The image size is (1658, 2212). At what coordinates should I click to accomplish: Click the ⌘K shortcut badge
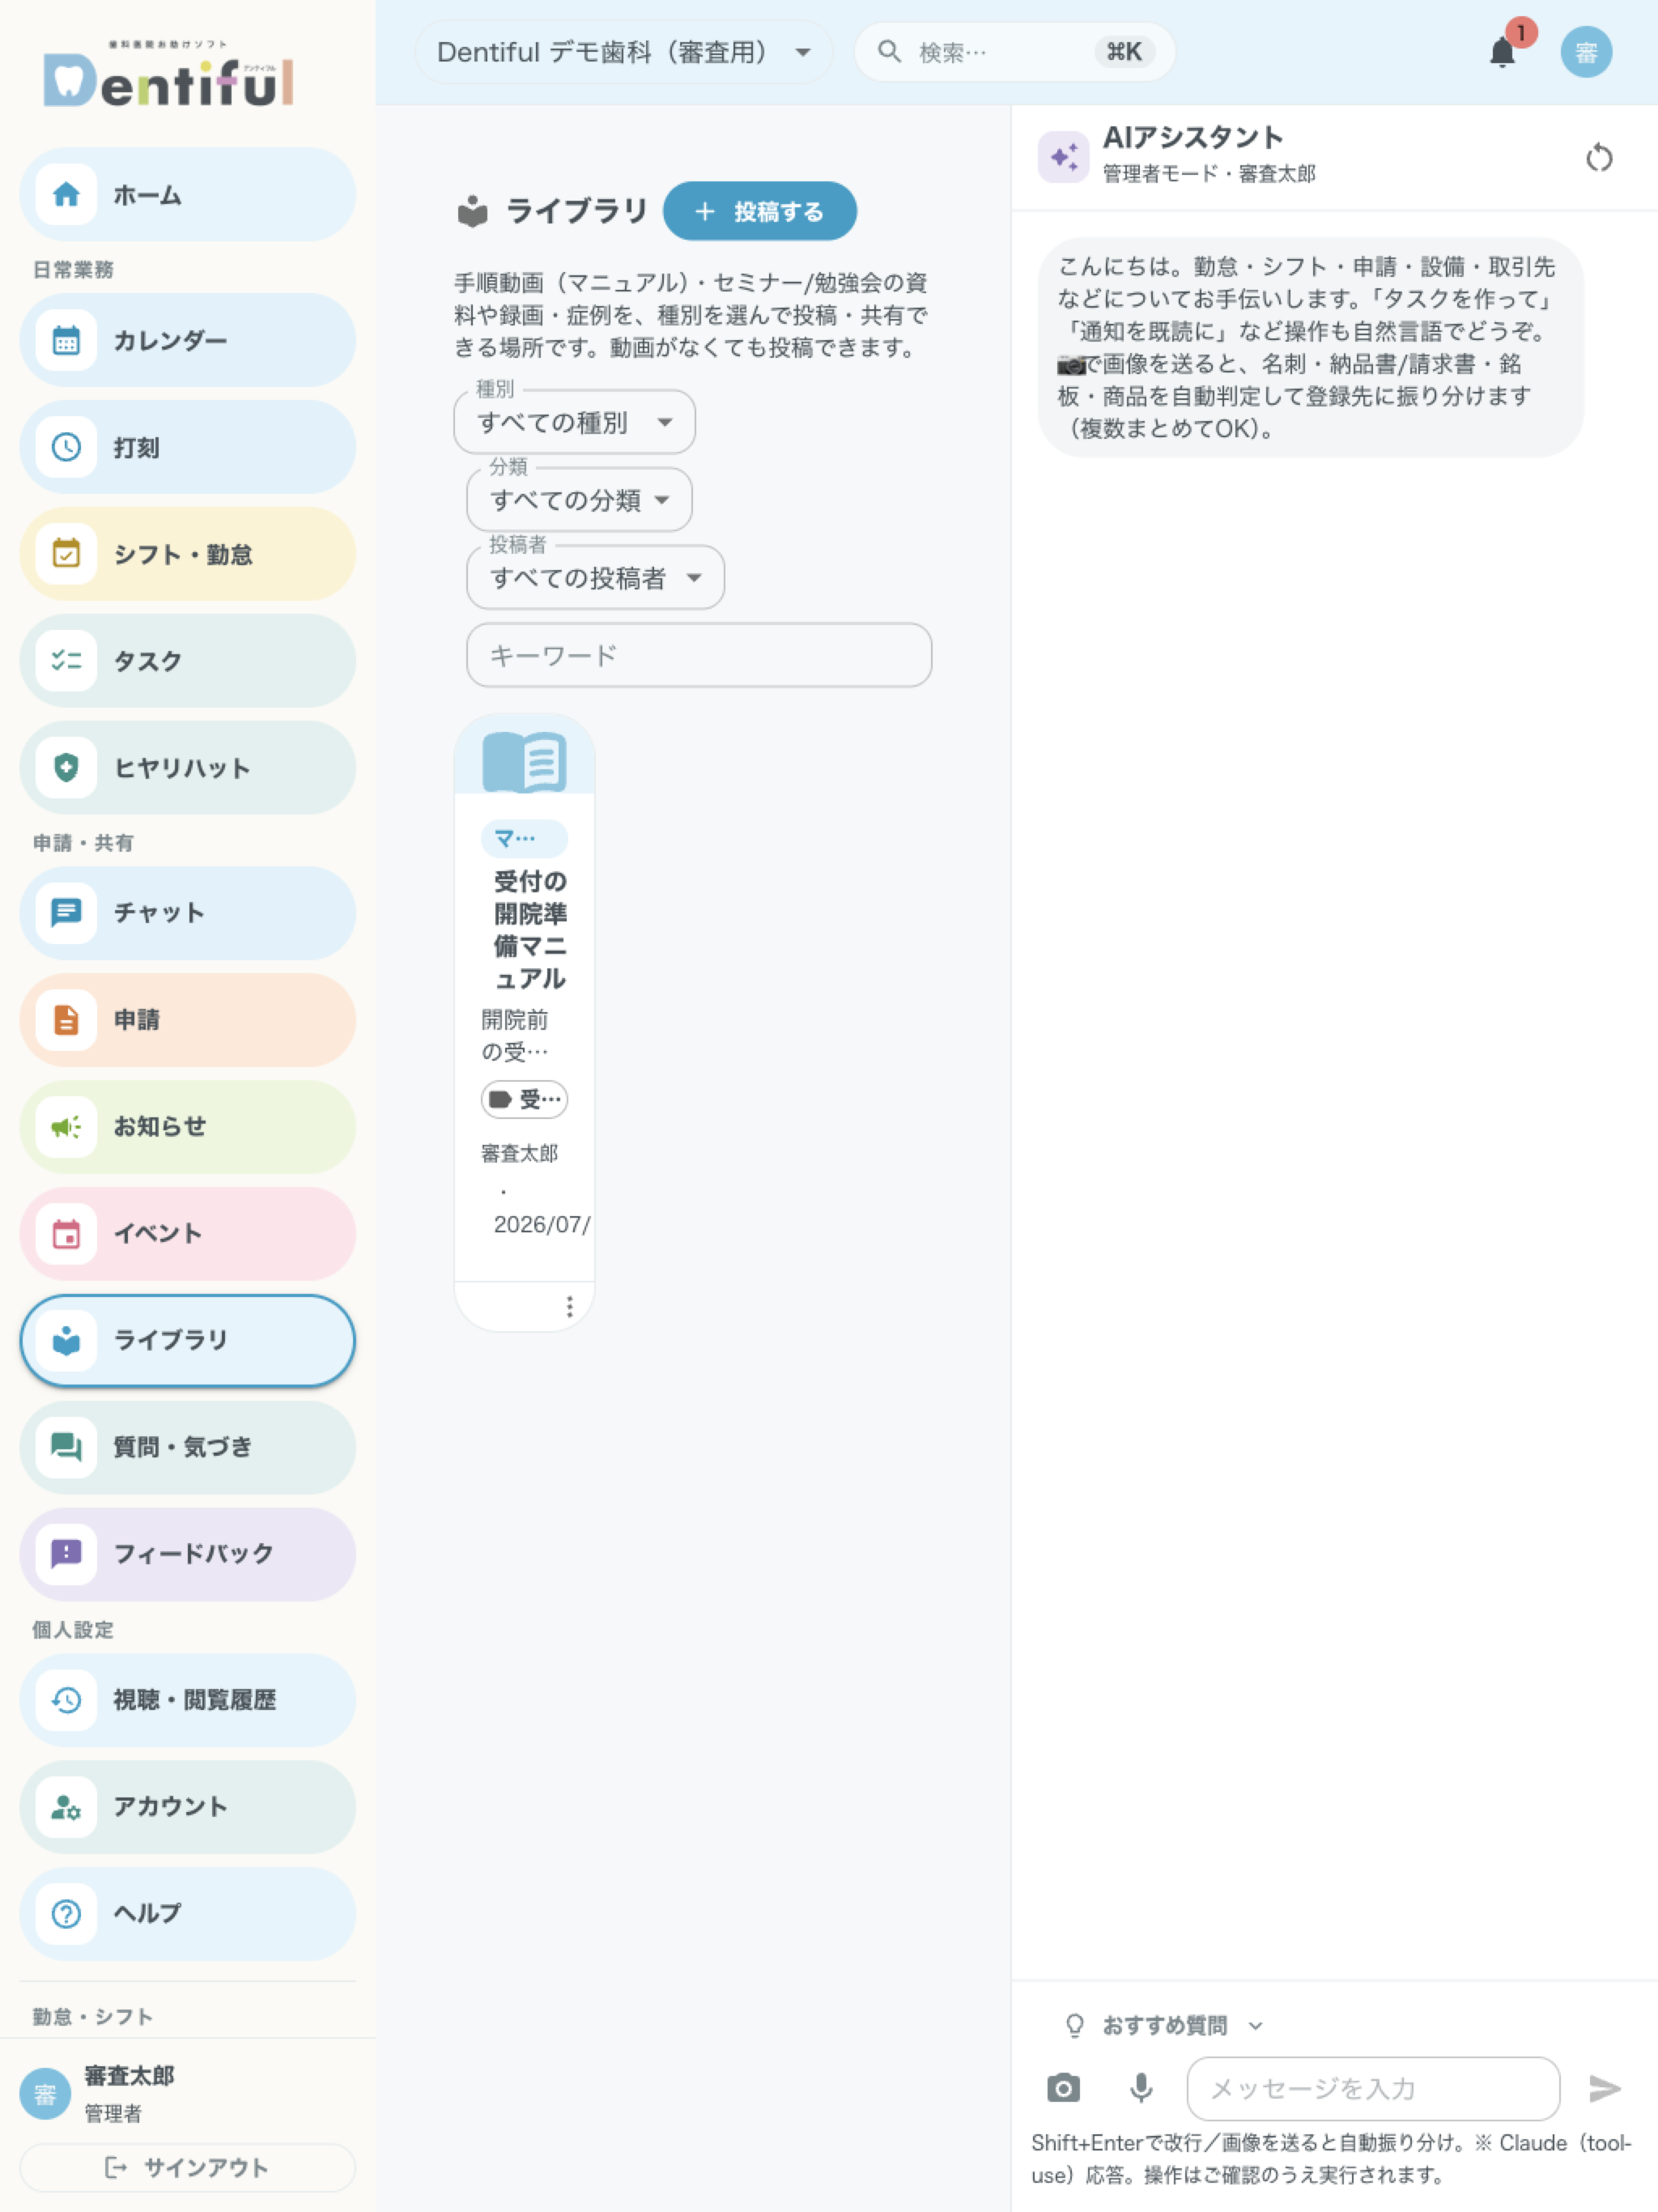pos(1124,52)
